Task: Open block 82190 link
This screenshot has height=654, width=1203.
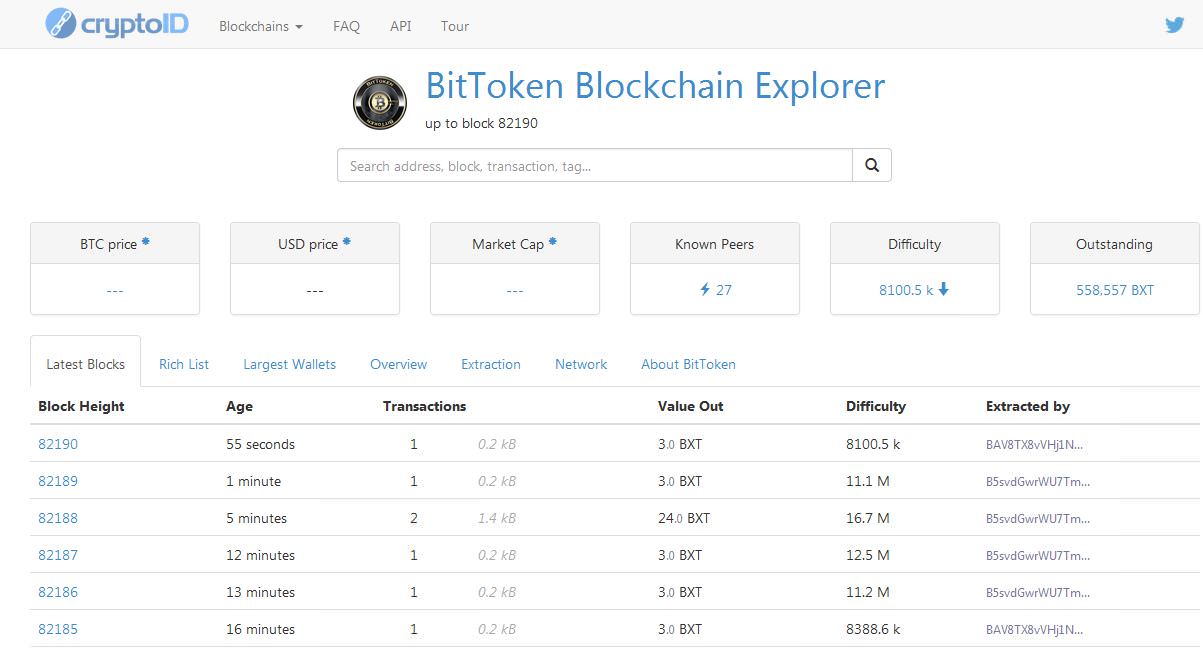Action: 58,444
